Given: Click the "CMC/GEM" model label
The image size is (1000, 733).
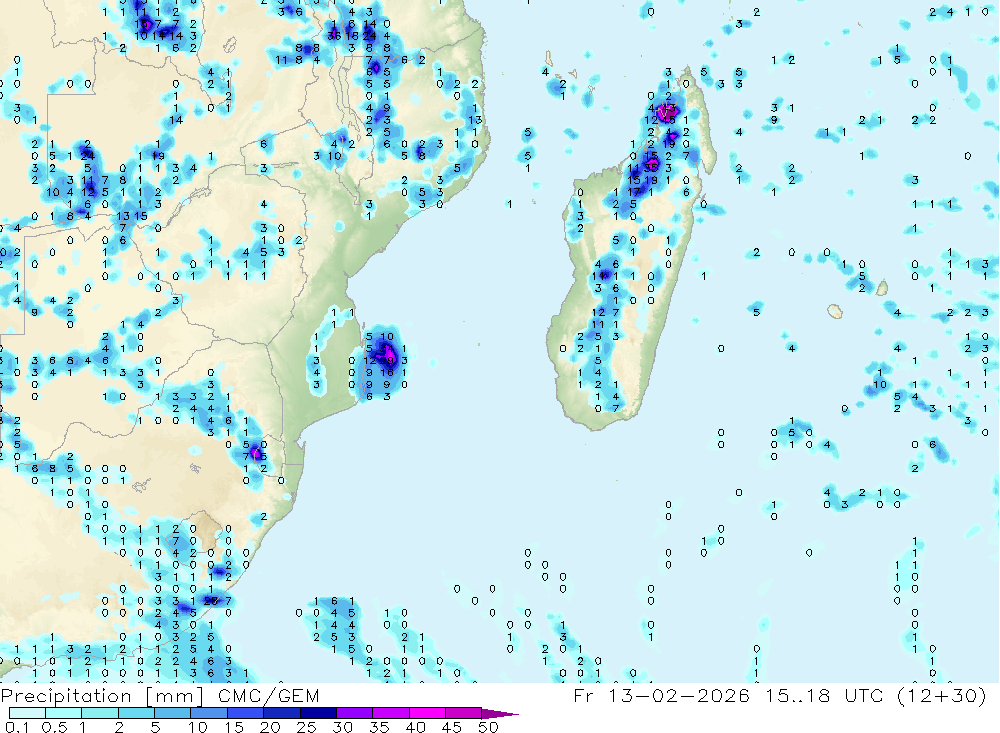Looking at the screenshot, I should tap(268, 696).
